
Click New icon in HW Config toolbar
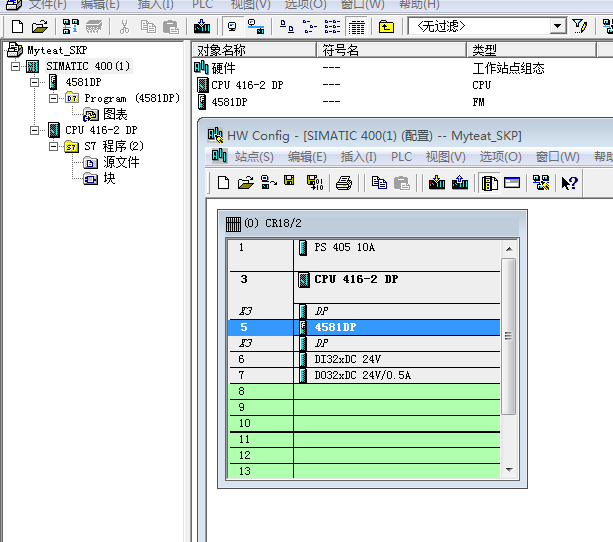tap(223, 183)
